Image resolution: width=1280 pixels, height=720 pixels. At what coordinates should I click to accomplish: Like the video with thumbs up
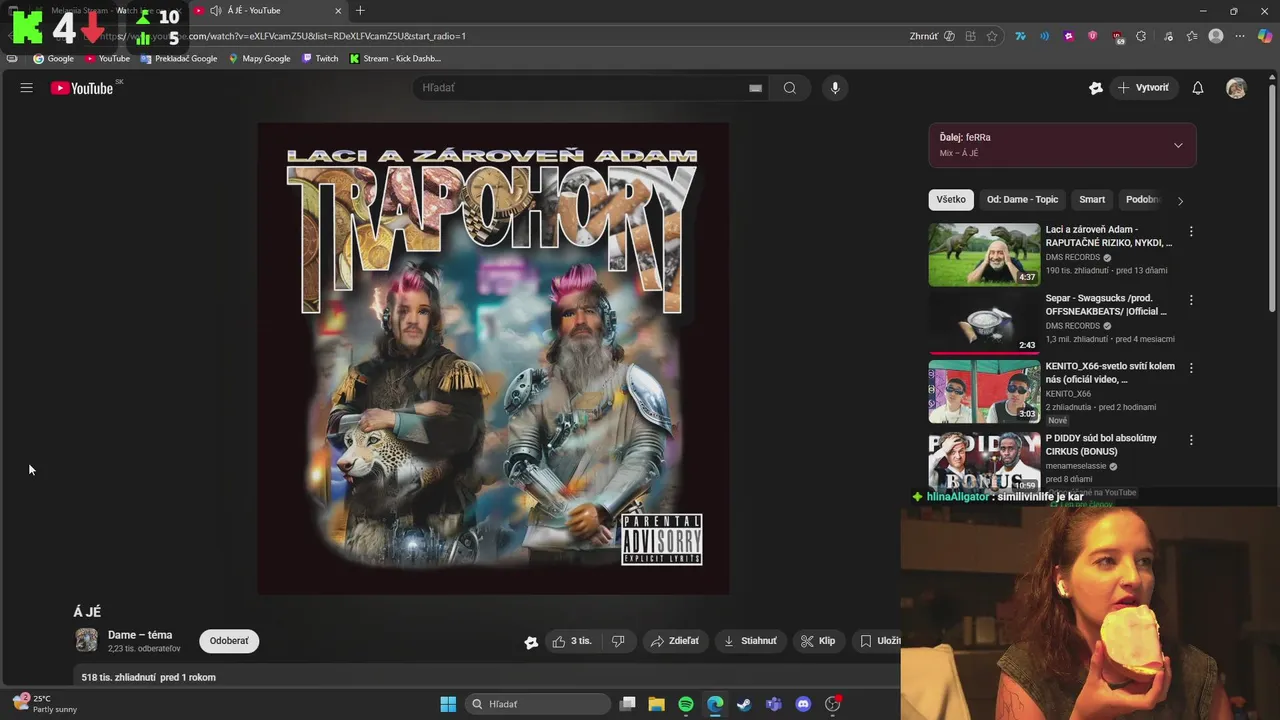pos(572,641)
